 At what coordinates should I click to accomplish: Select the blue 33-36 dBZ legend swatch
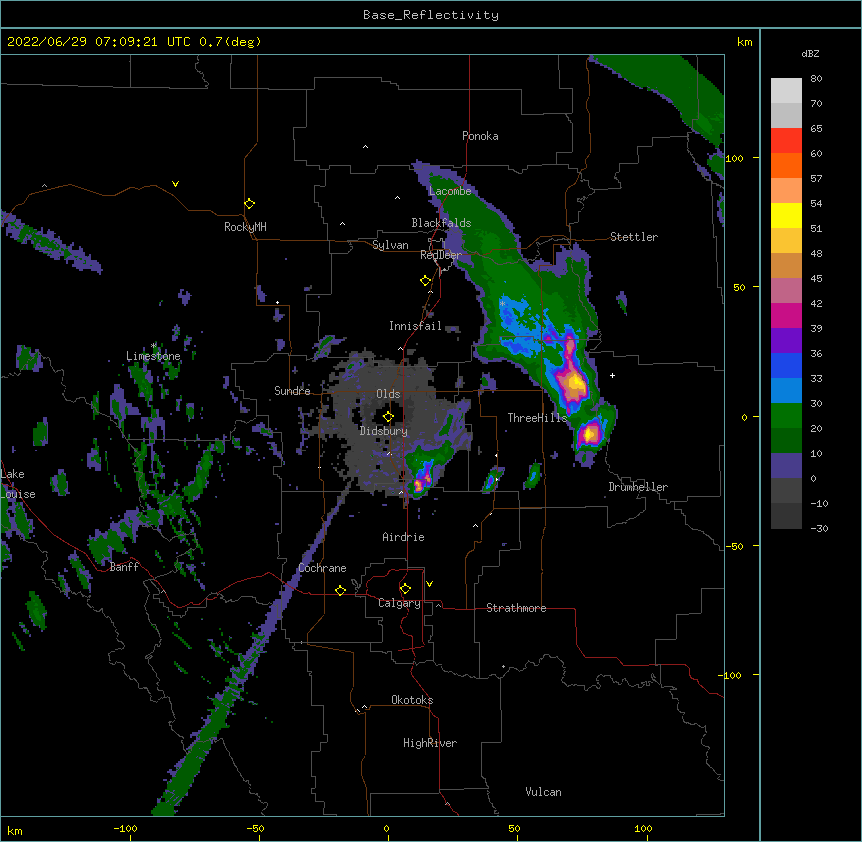pyautogui.click(x=786, y=365)
